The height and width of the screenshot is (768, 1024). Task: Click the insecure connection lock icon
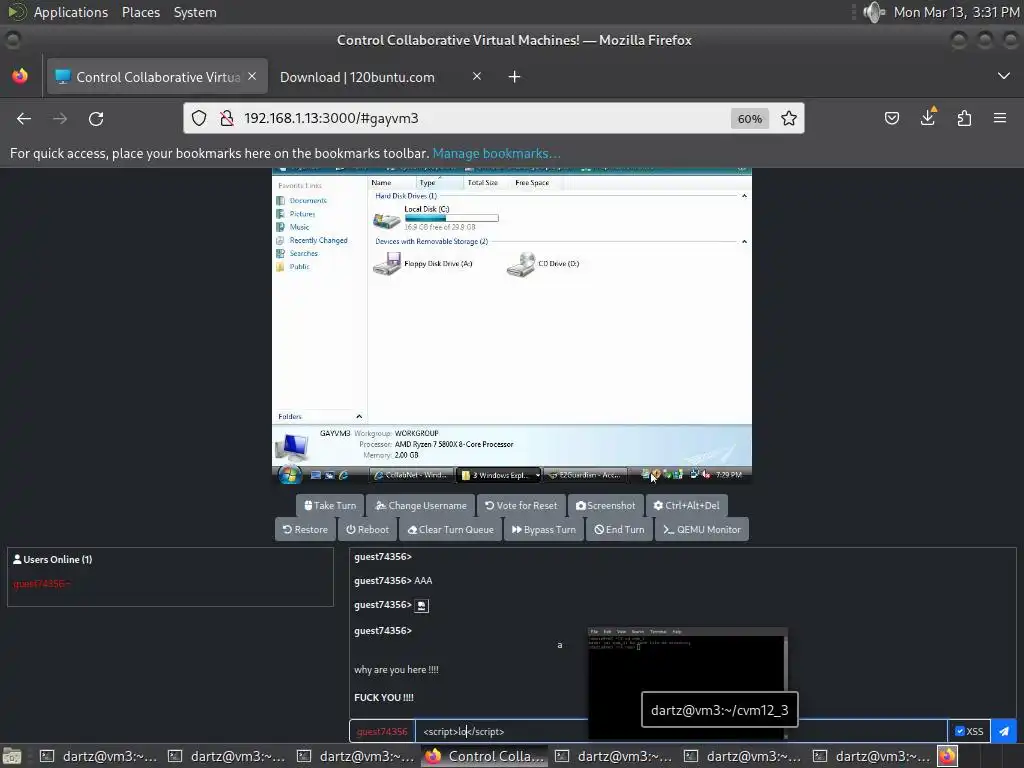pyautogui.click(x=227, y=118)
